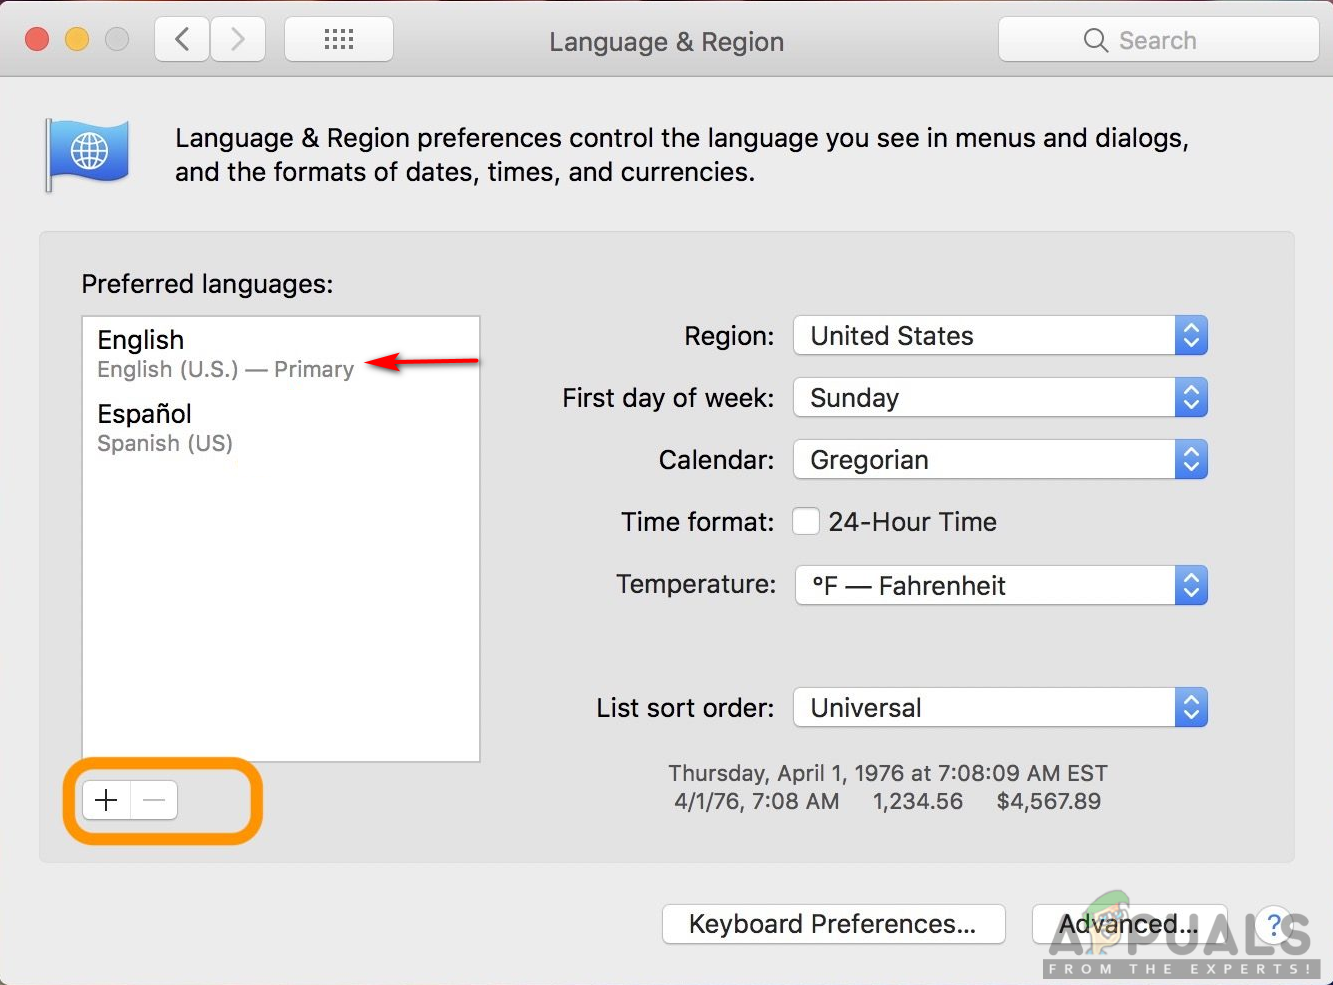
Task: Select English in preferred languages list
Action: (225, 354)
